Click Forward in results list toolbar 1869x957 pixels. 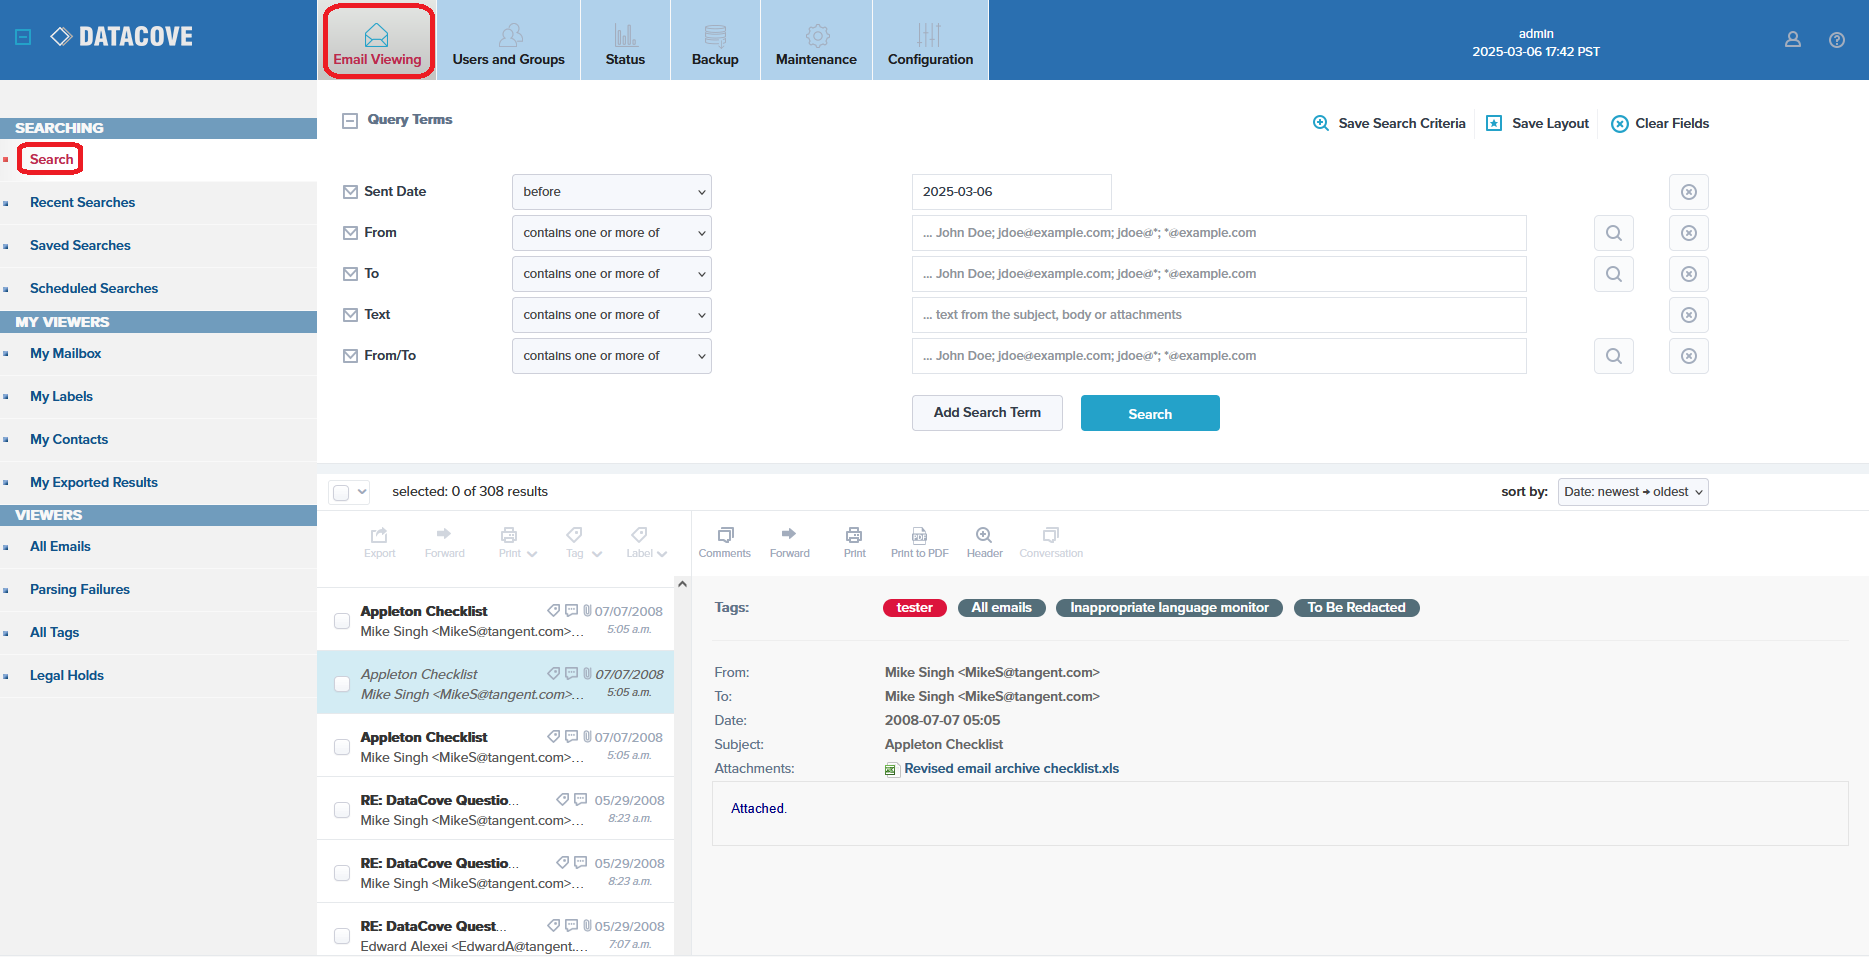444,542
